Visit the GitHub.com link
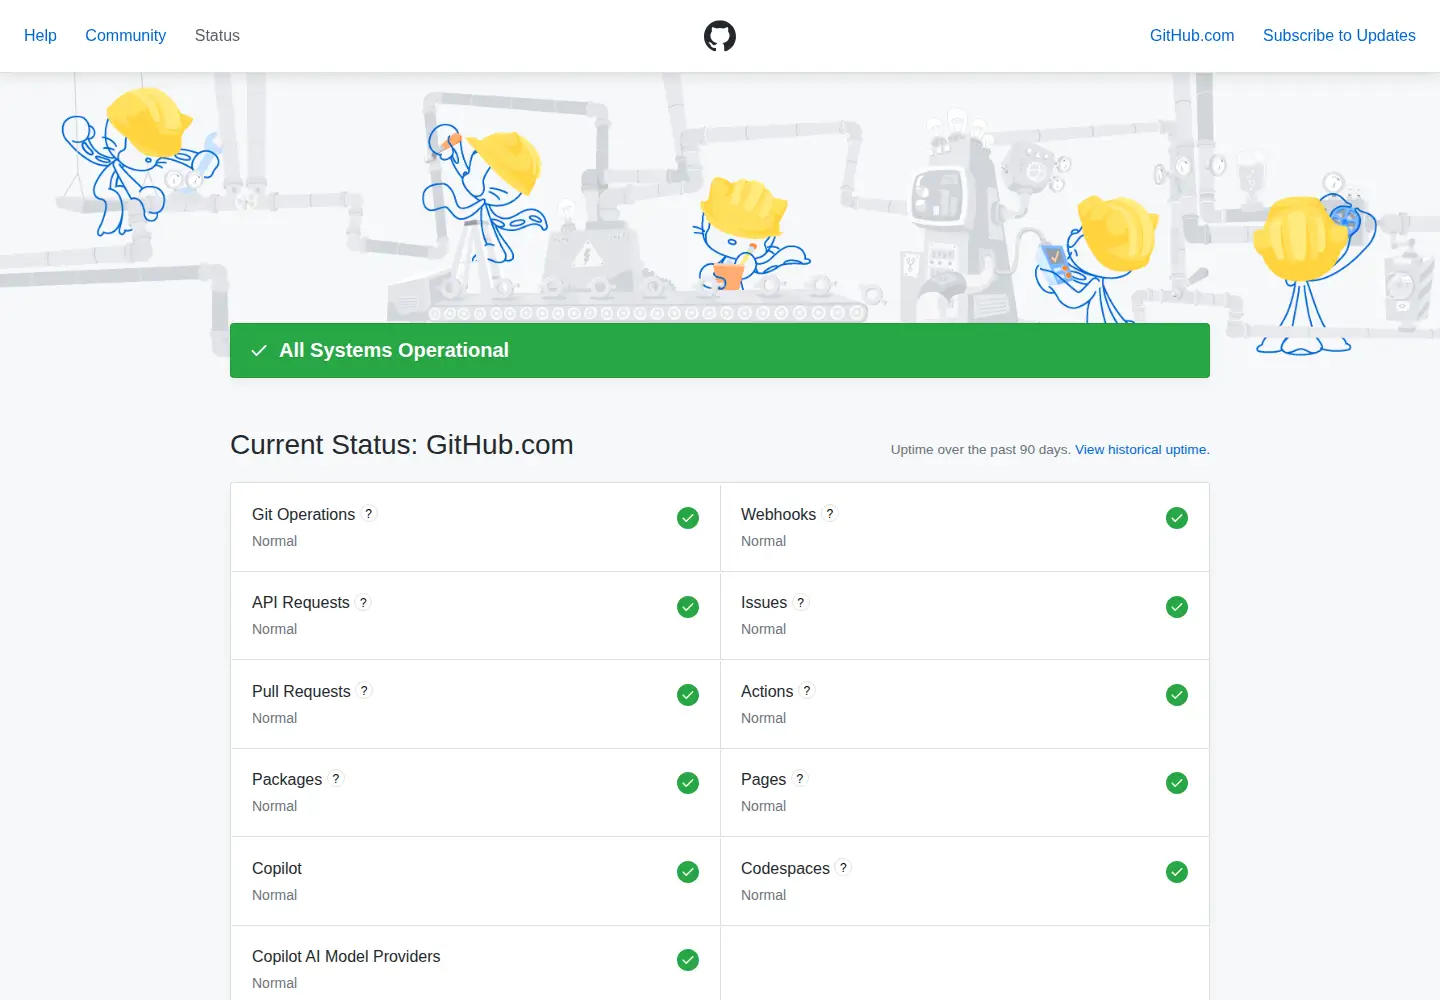Image resolution: width=1440 pixels, height=1000 pixels. [1192, 36]
